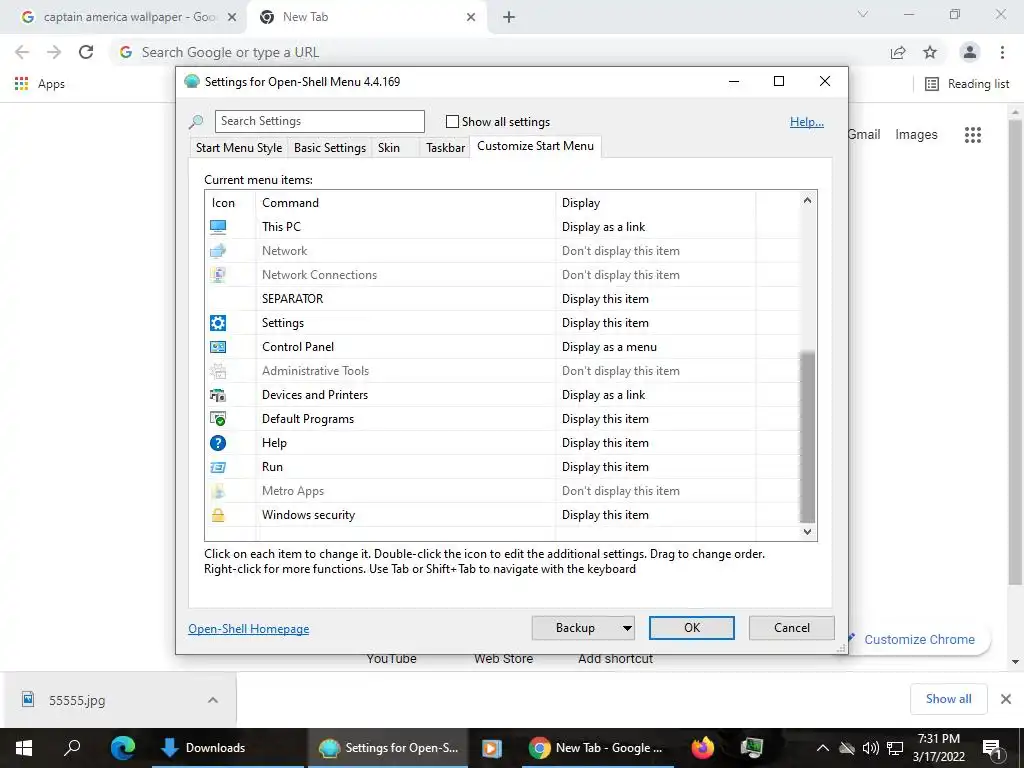Open Windows Start button
Viewport: 1024px width, 768px height.
tap(24, 748)
